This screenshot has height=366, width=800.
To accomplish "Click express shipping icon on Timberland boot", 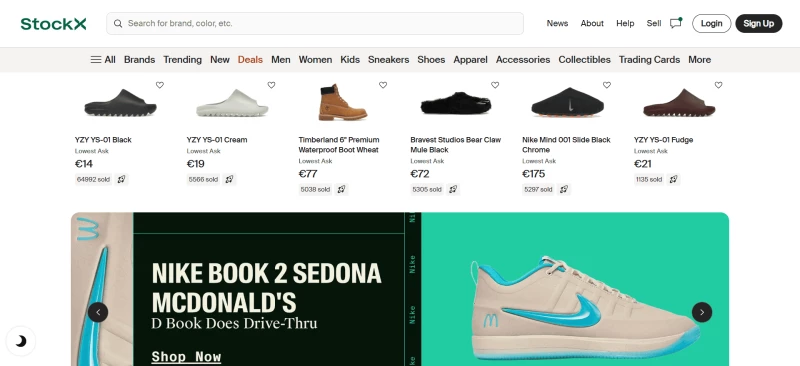I will click(x=341, y=189).
